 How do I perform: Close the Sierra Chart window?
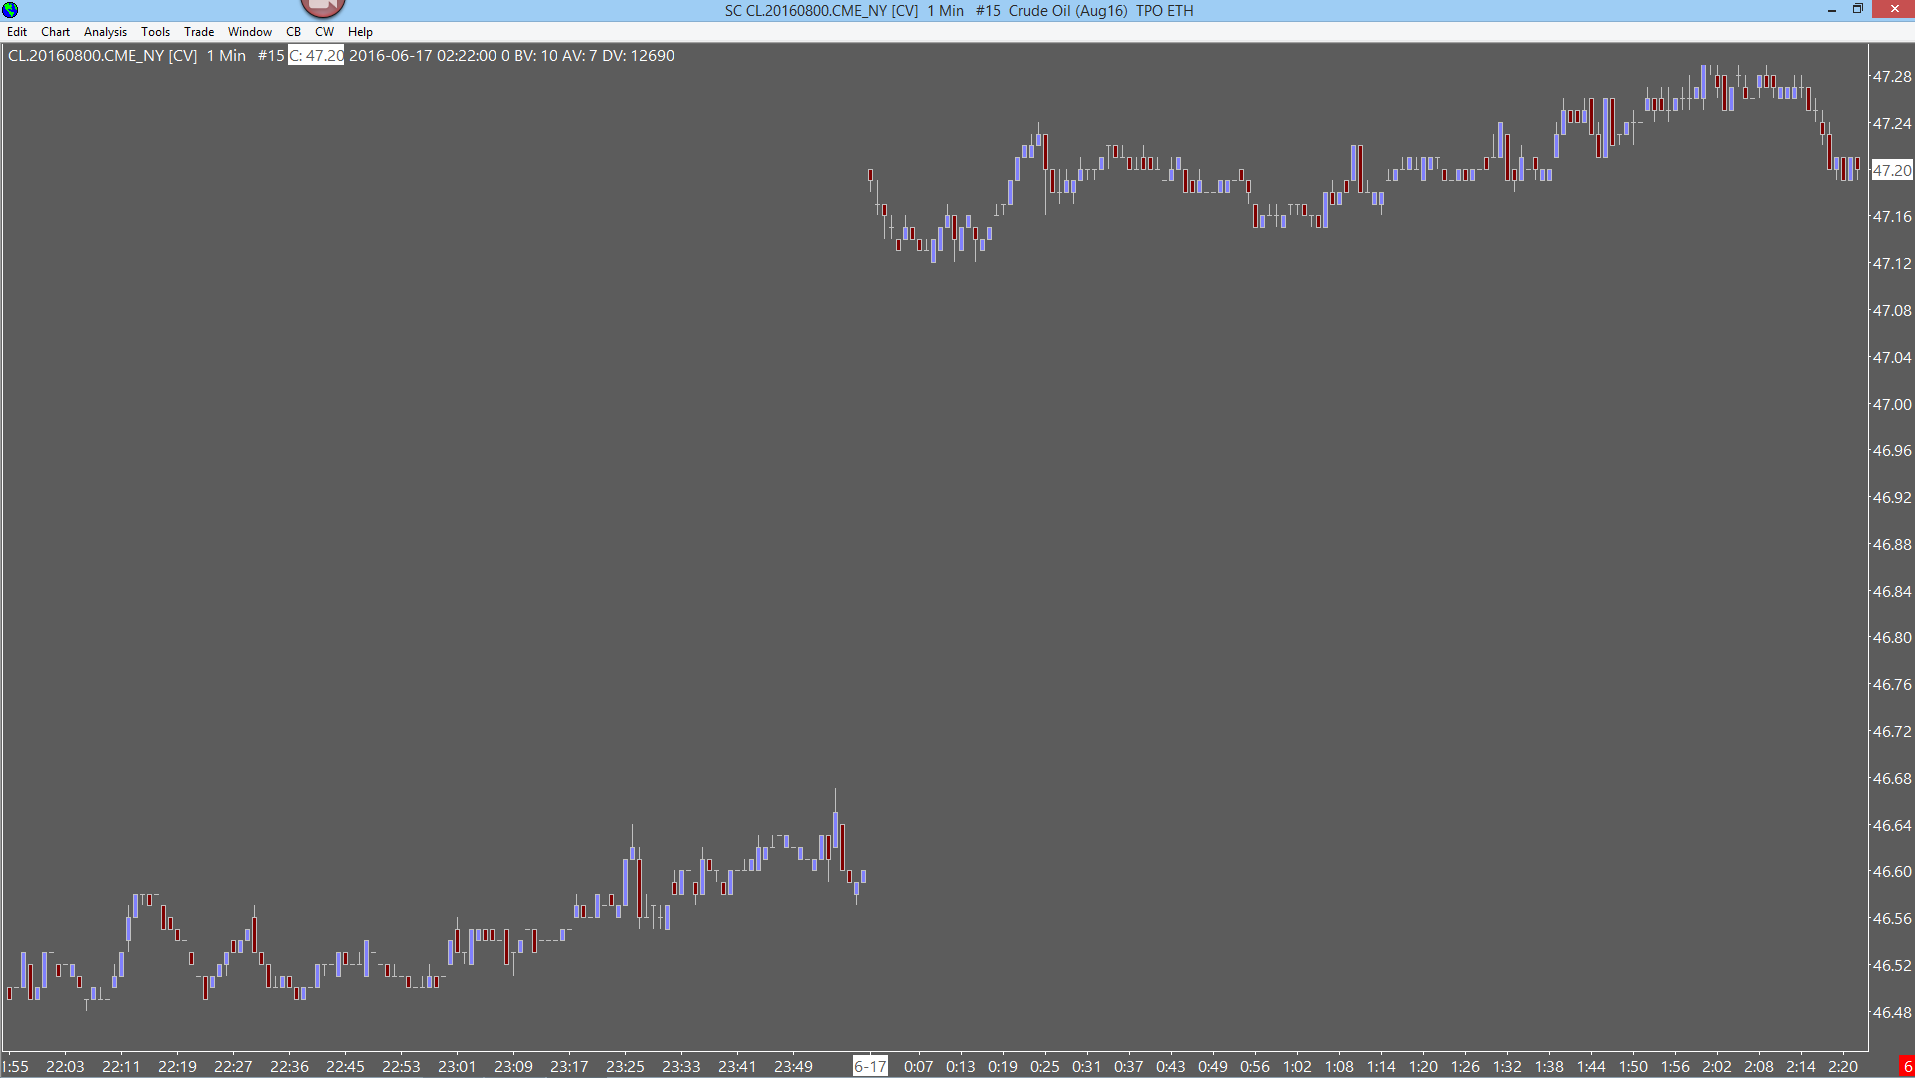tap(1894, 10)
